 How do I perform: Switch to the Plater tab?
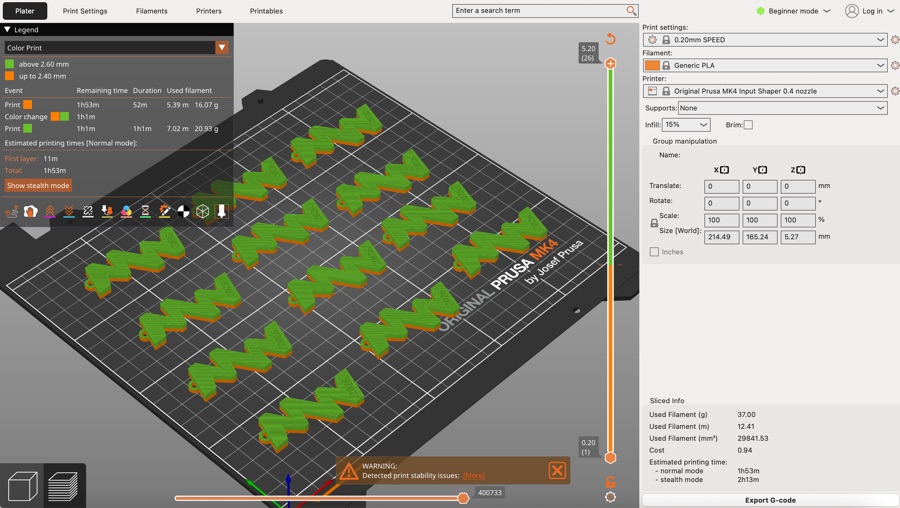click(24, 11)
